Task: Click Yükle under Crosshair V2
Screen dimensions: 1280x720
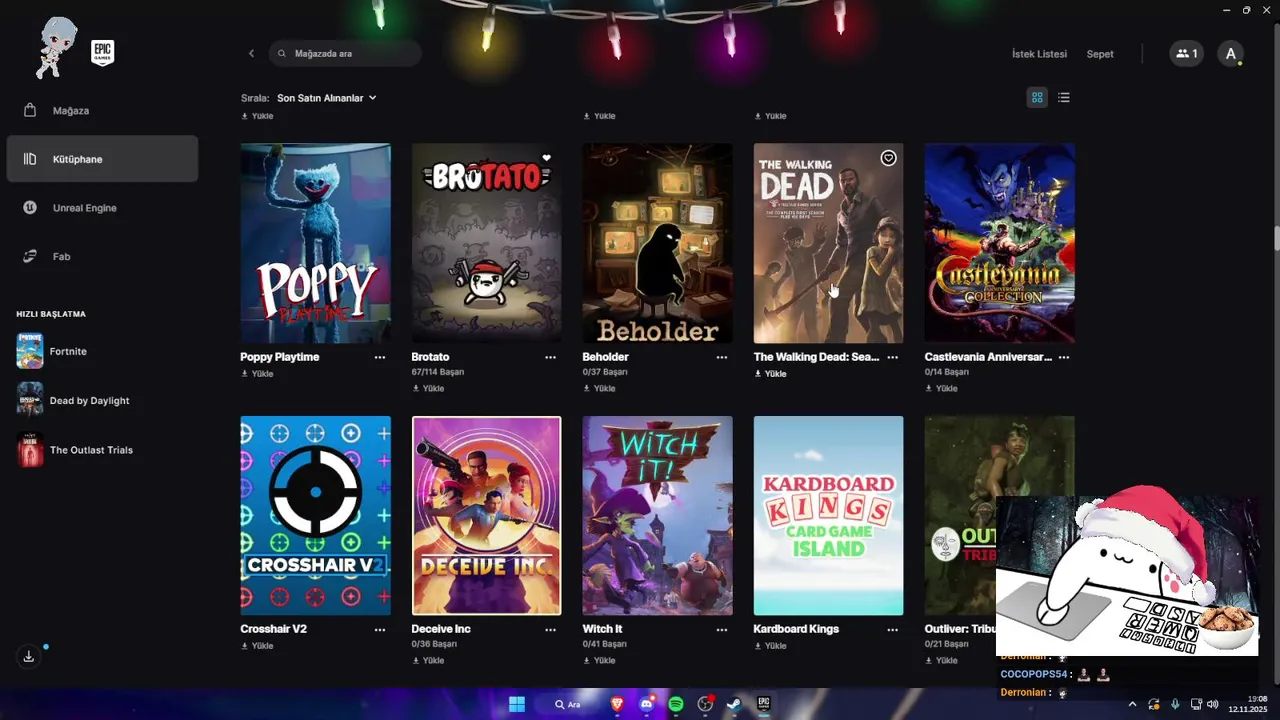Action: tap(257, 646)
